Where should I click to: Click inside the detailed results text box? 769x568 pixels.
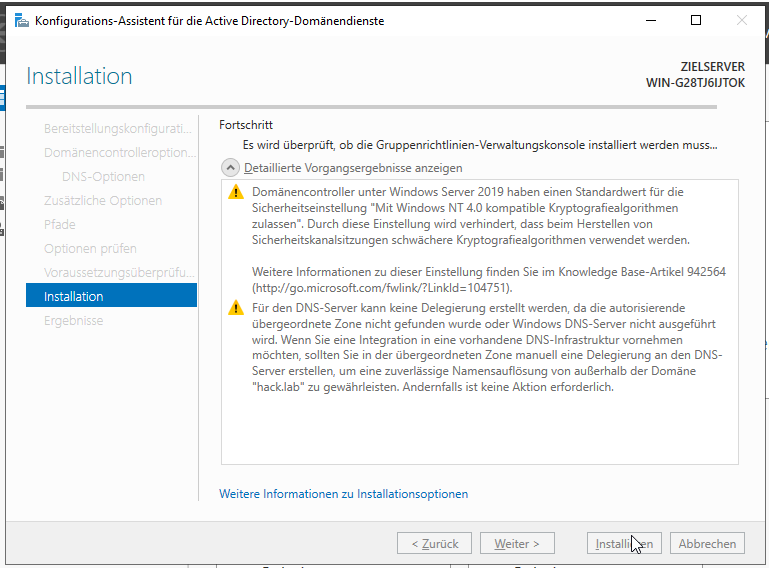479,430
